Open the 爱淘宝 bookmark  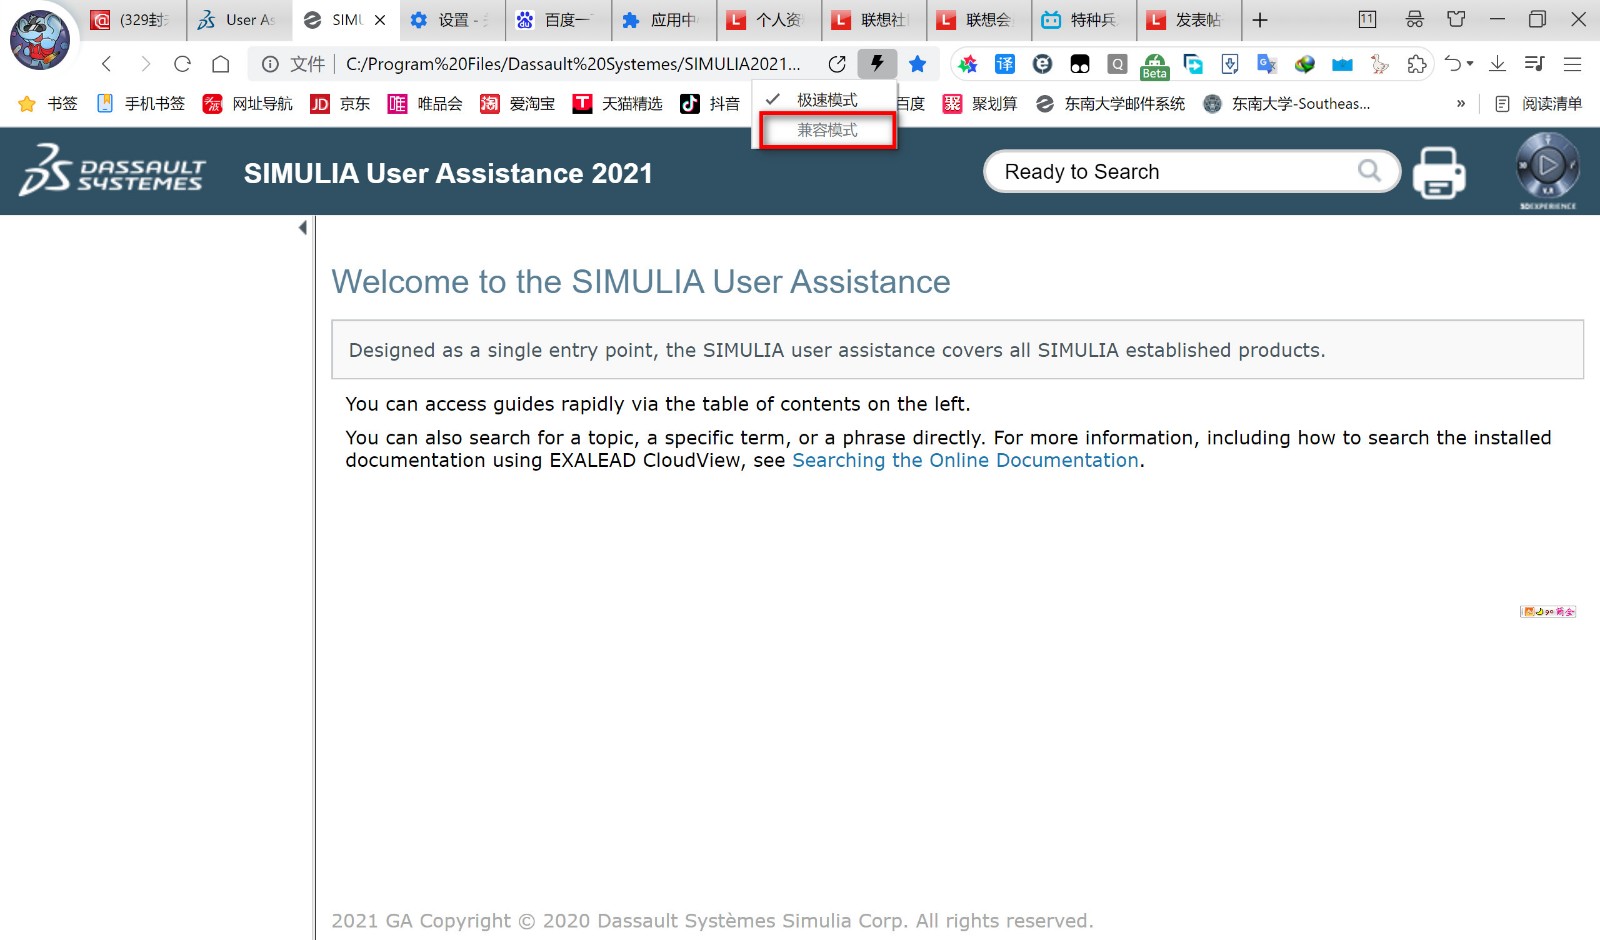(517, 104)
